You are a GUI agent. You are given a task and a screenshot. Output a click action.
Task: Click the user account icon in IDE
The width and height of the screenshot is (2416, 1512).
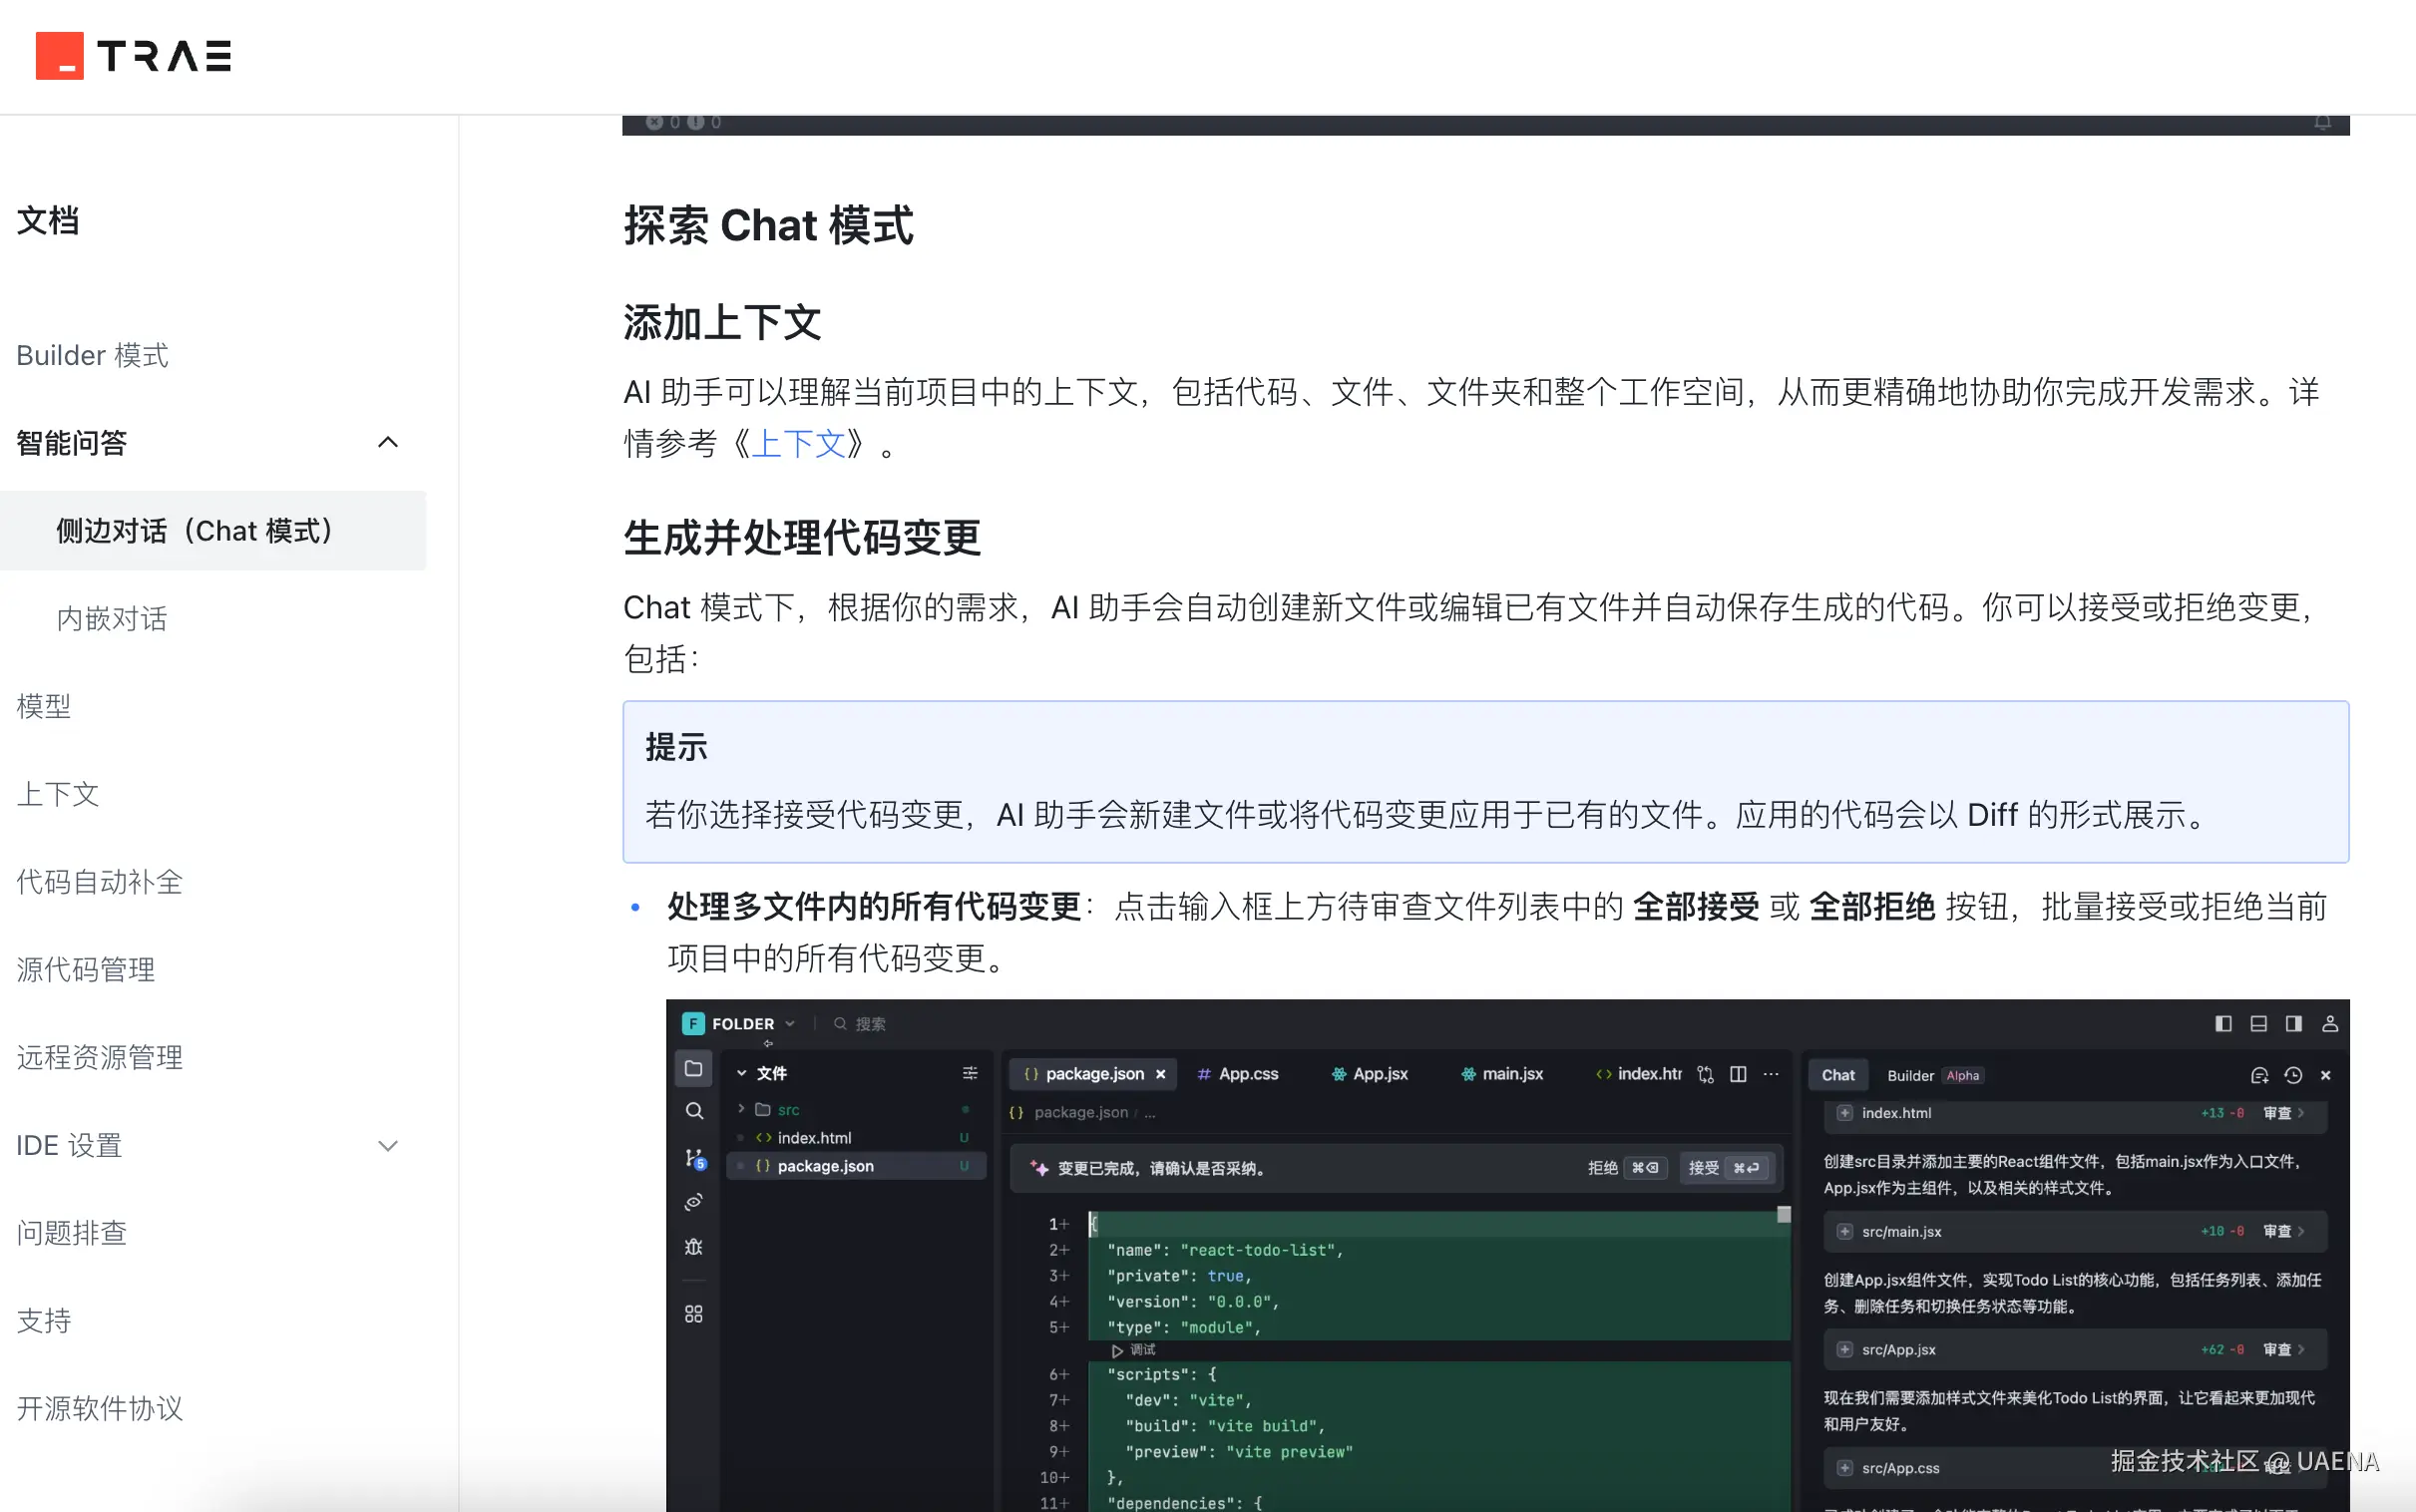click(x=2329, y=1023)
